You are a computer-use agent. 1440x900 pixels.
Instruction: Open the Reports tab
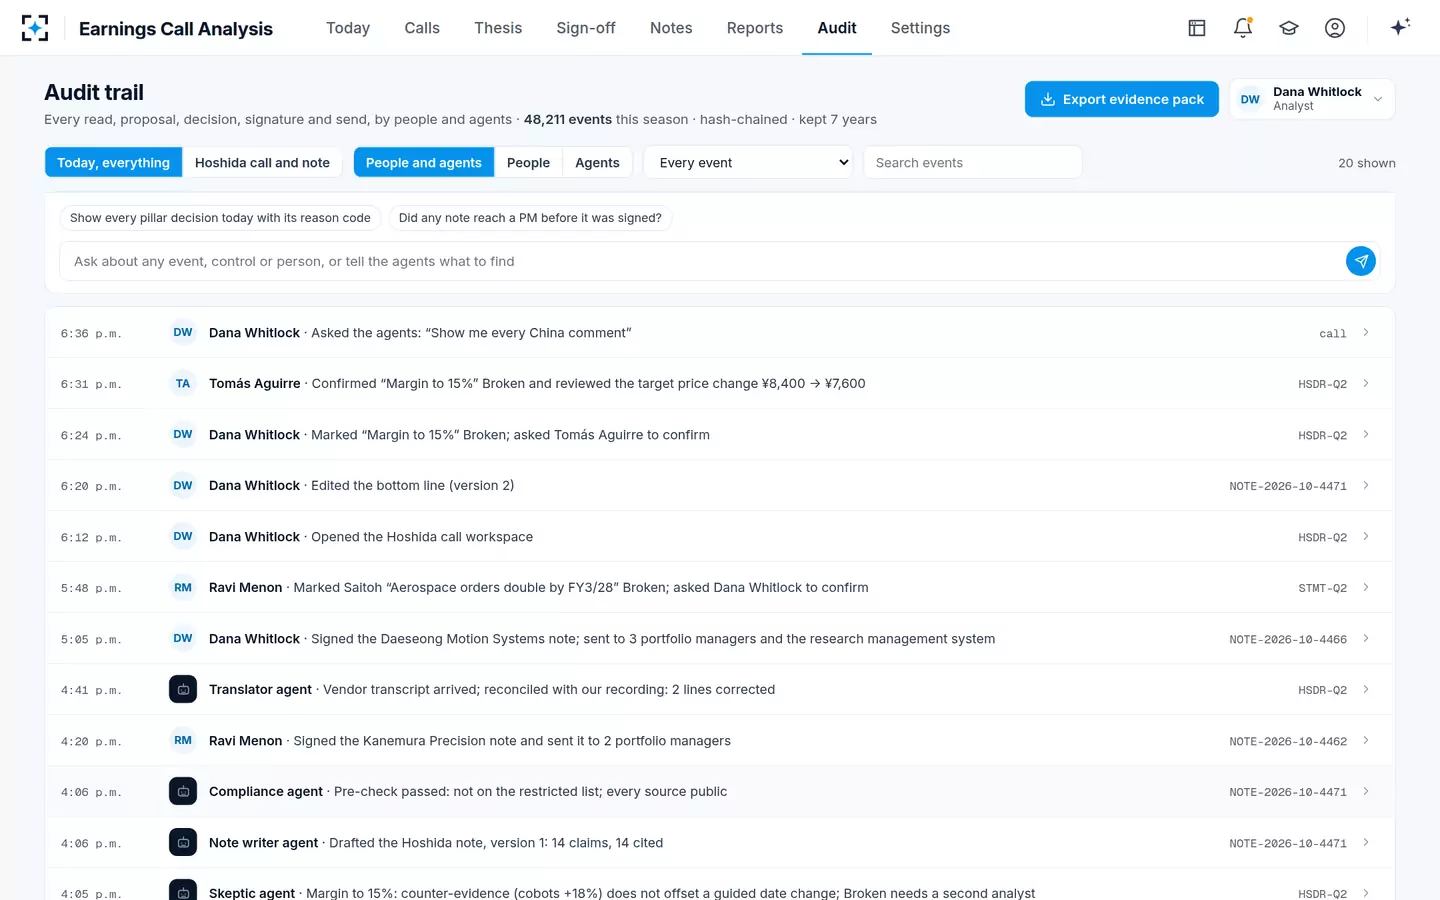(755, 28)
